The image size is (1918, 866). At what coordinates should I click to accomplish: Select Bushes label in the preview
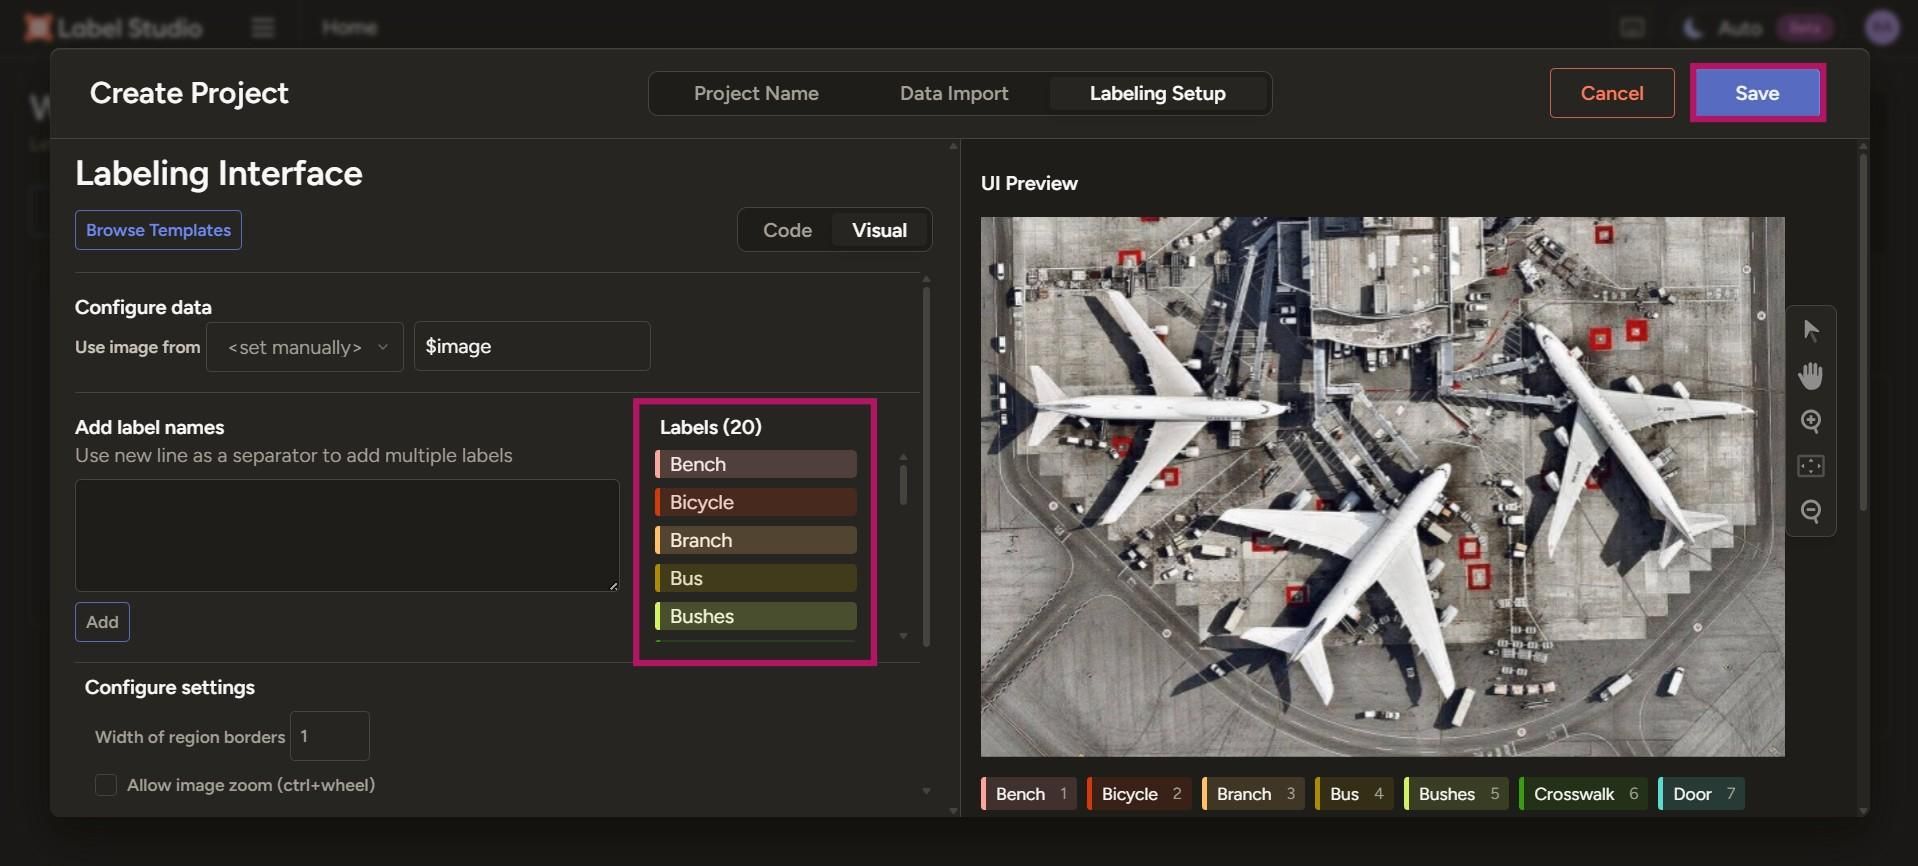coord(1457,794)
